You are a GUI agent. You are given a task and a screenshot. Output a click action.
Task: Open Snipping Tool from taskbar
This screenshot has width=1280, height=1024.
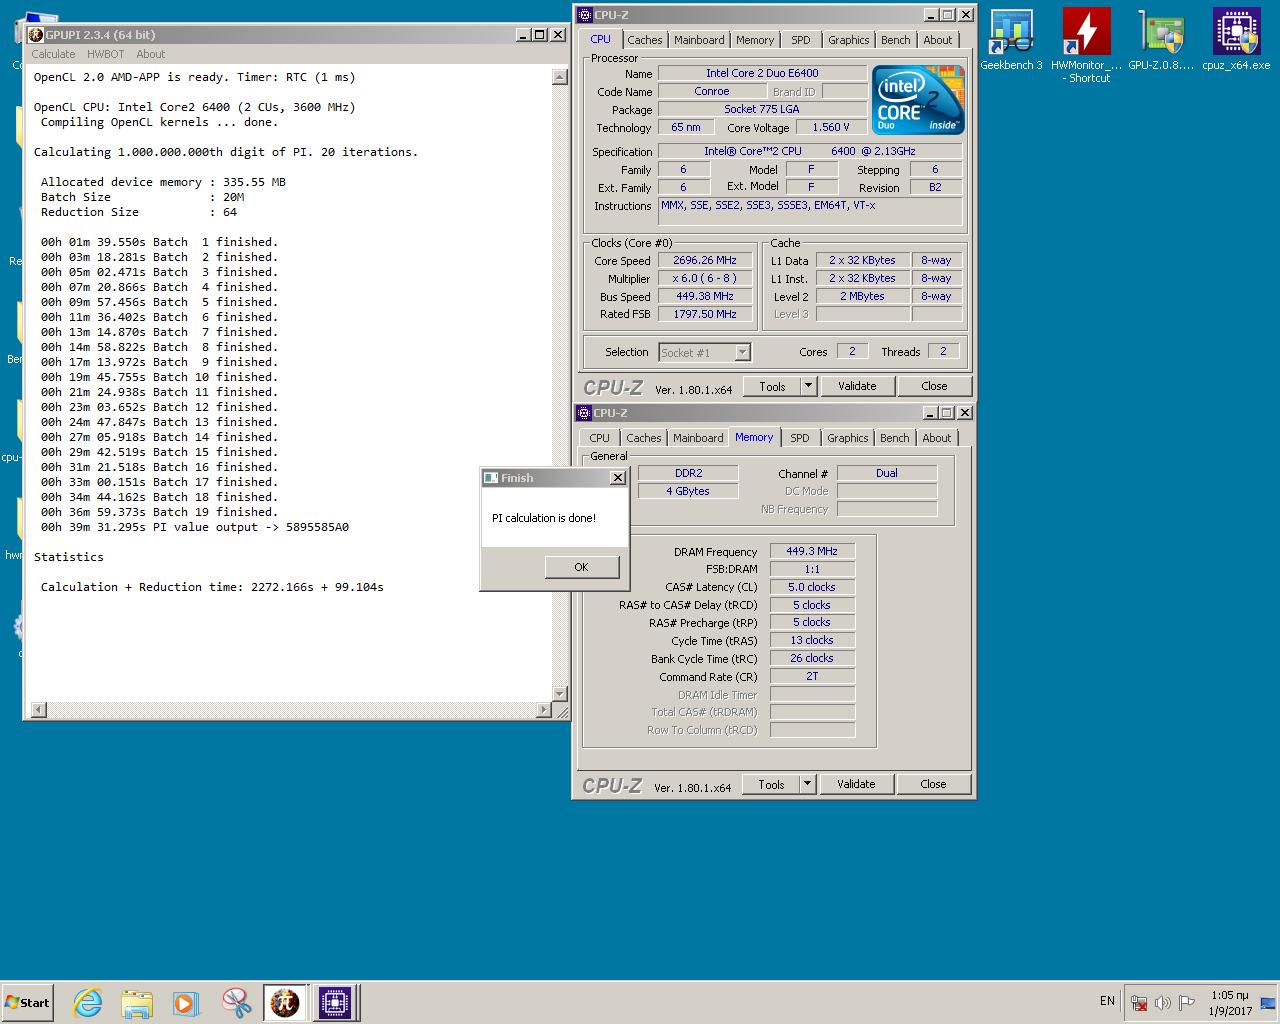[x=236, y=1003]
